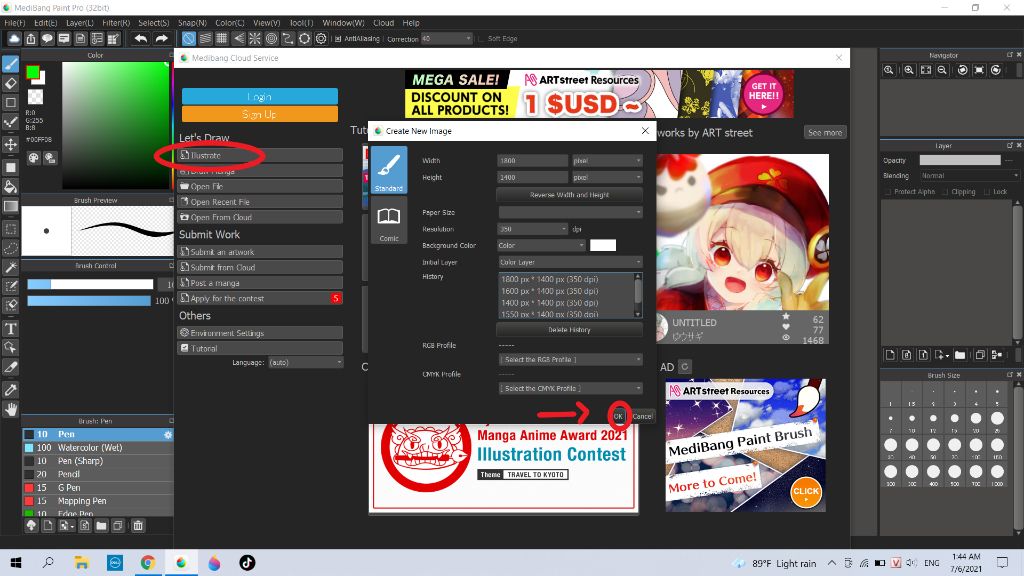Select the Bucket fill tool
Image resolution: width=1024 pixels, height=576 pixels.
(10, 186)
